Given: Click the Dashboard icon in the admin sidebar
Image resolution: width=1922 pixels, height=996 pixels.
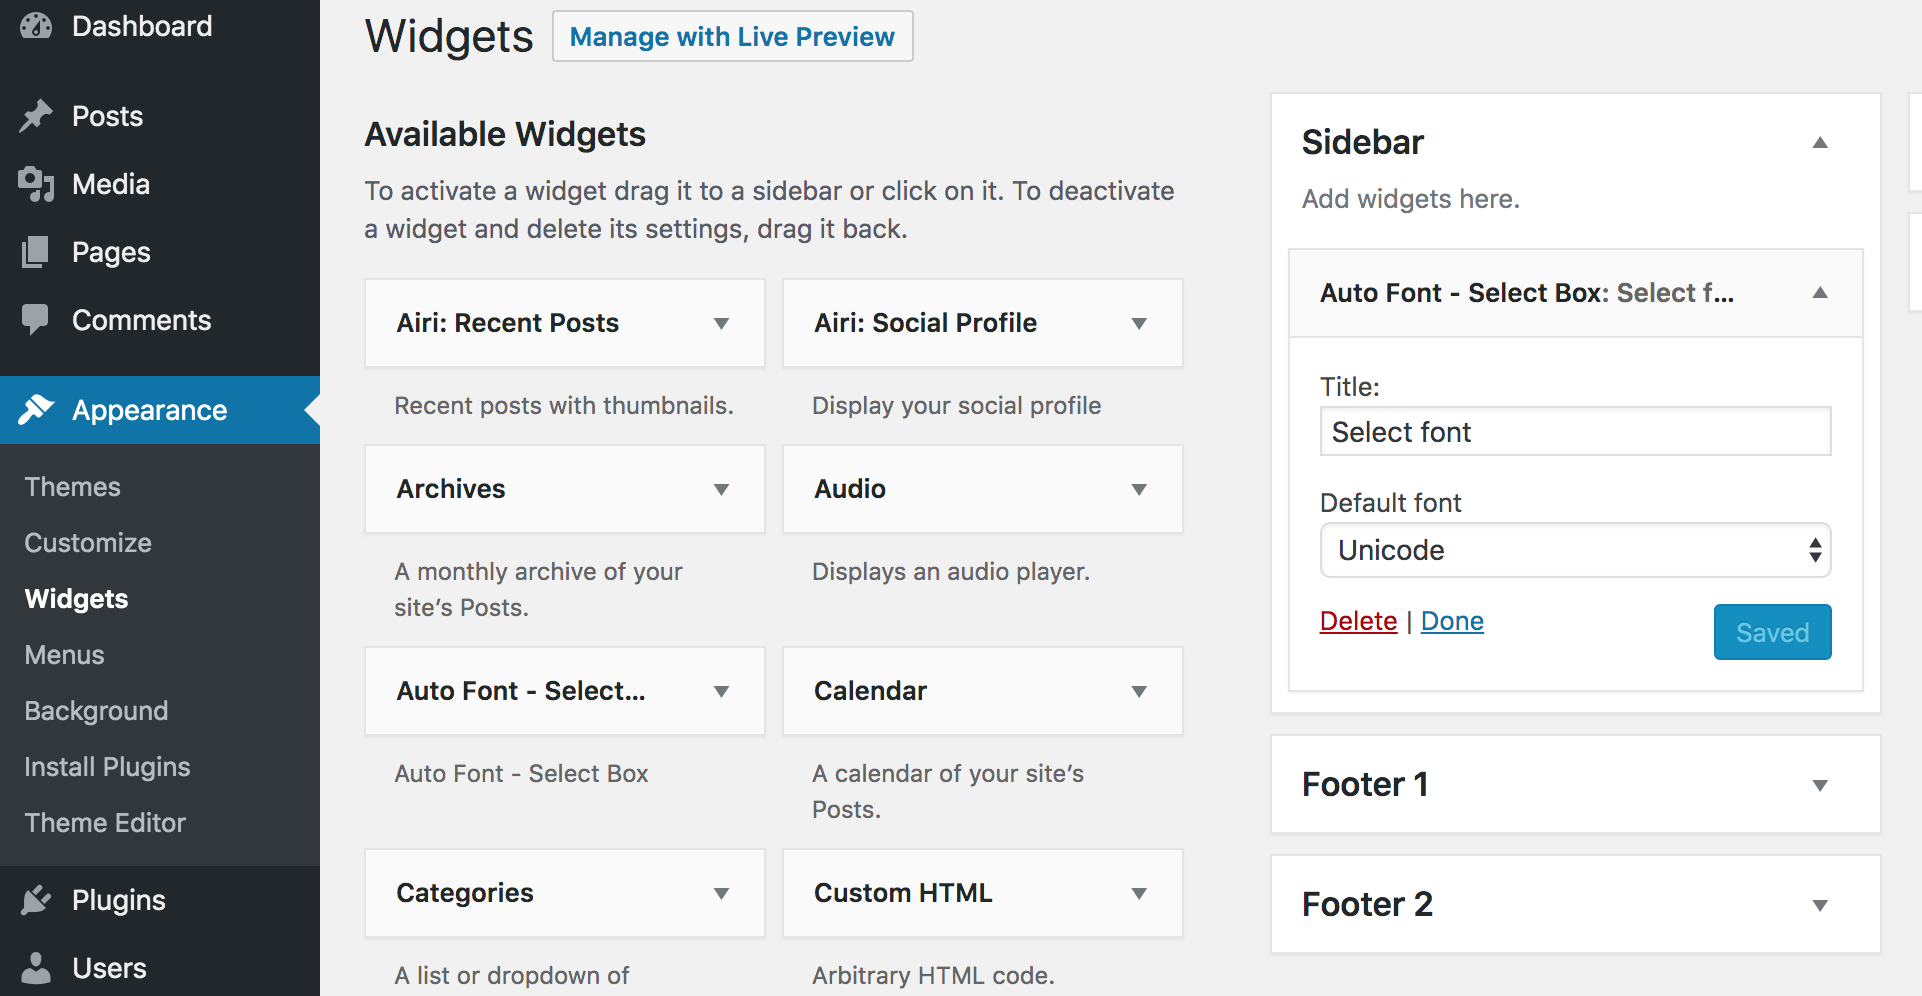Looking at the screenshot, I should 36,25.
